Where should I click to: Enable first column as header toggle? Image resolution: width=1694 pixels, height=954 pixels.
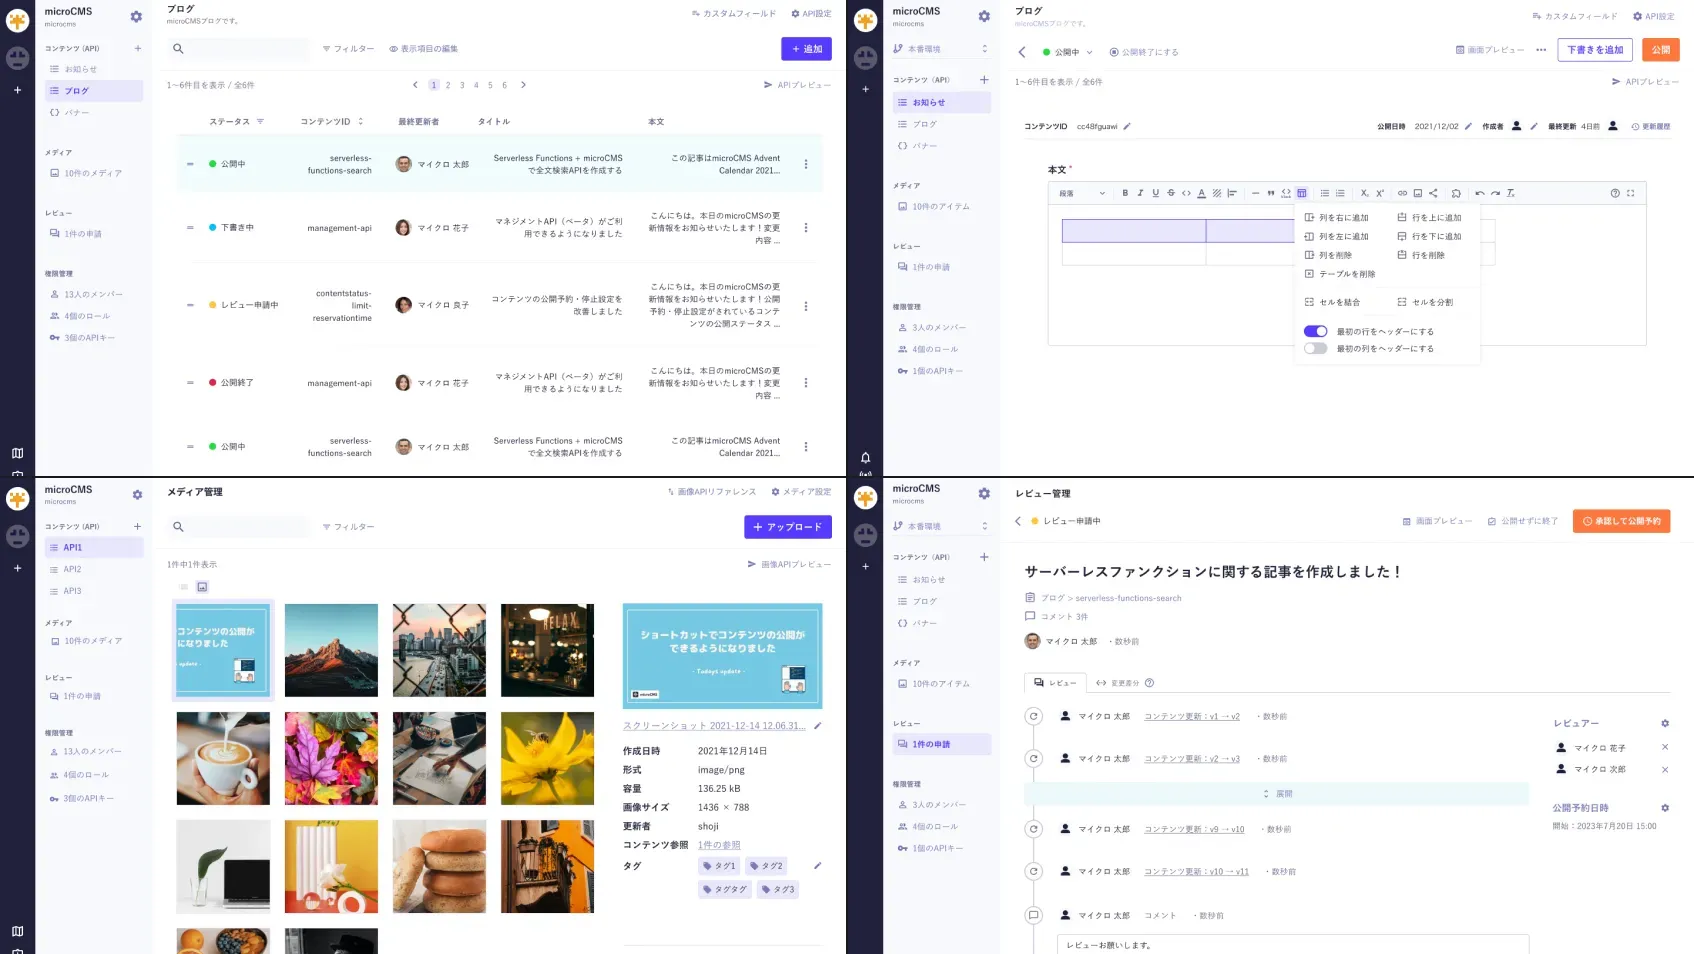tap(1315, 348)
